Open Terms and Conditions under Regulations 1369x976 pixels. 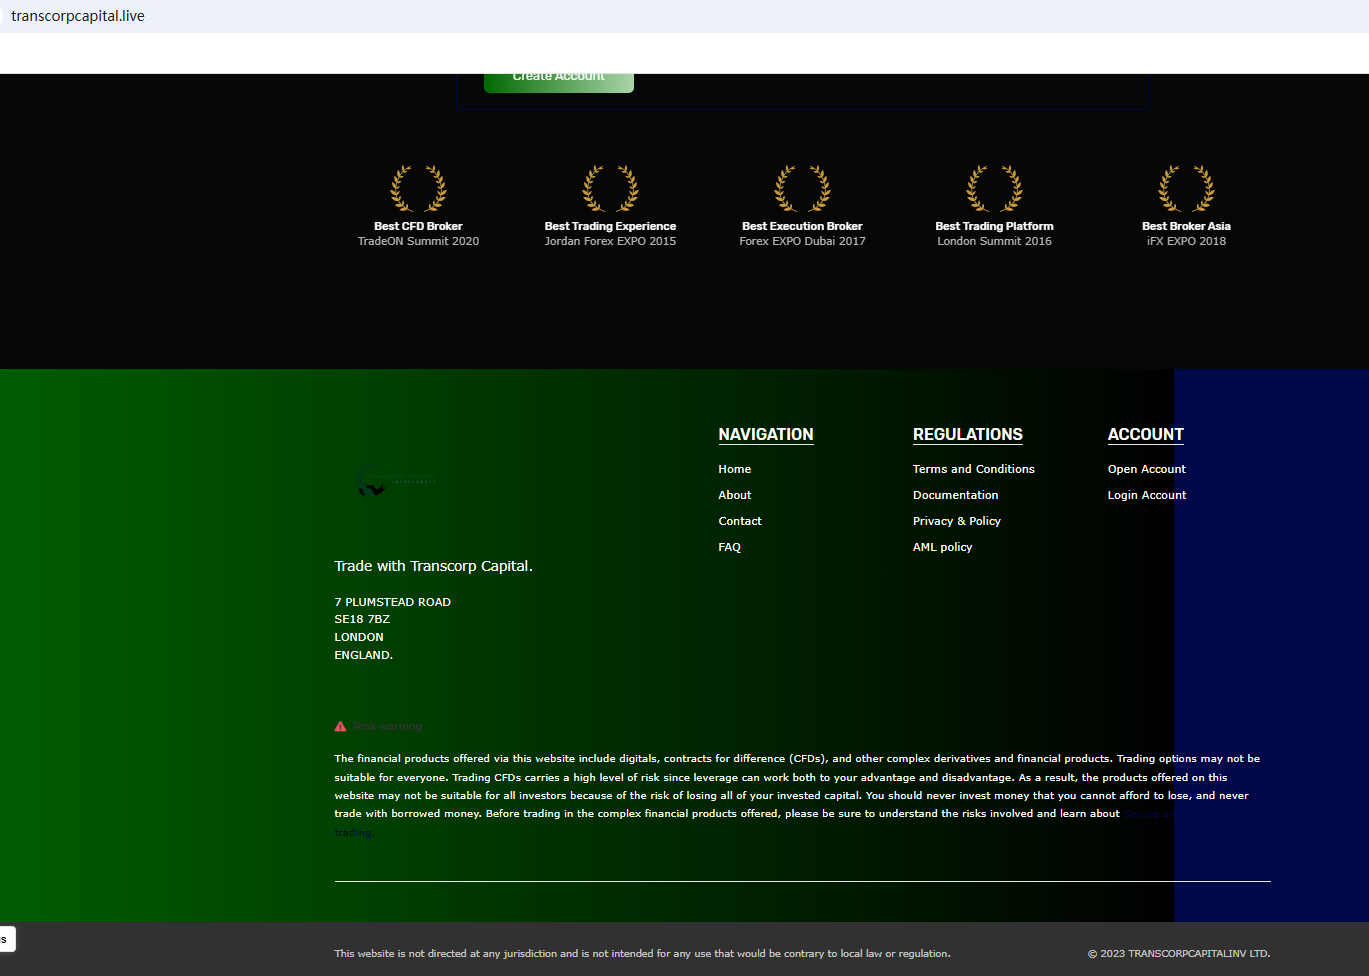(973, 469)
